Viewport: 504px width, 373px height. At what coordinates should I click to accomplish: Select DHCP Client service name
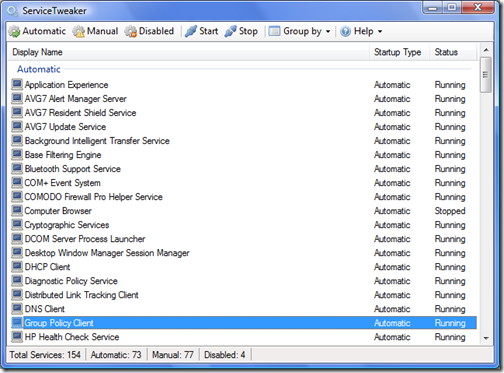47,267
